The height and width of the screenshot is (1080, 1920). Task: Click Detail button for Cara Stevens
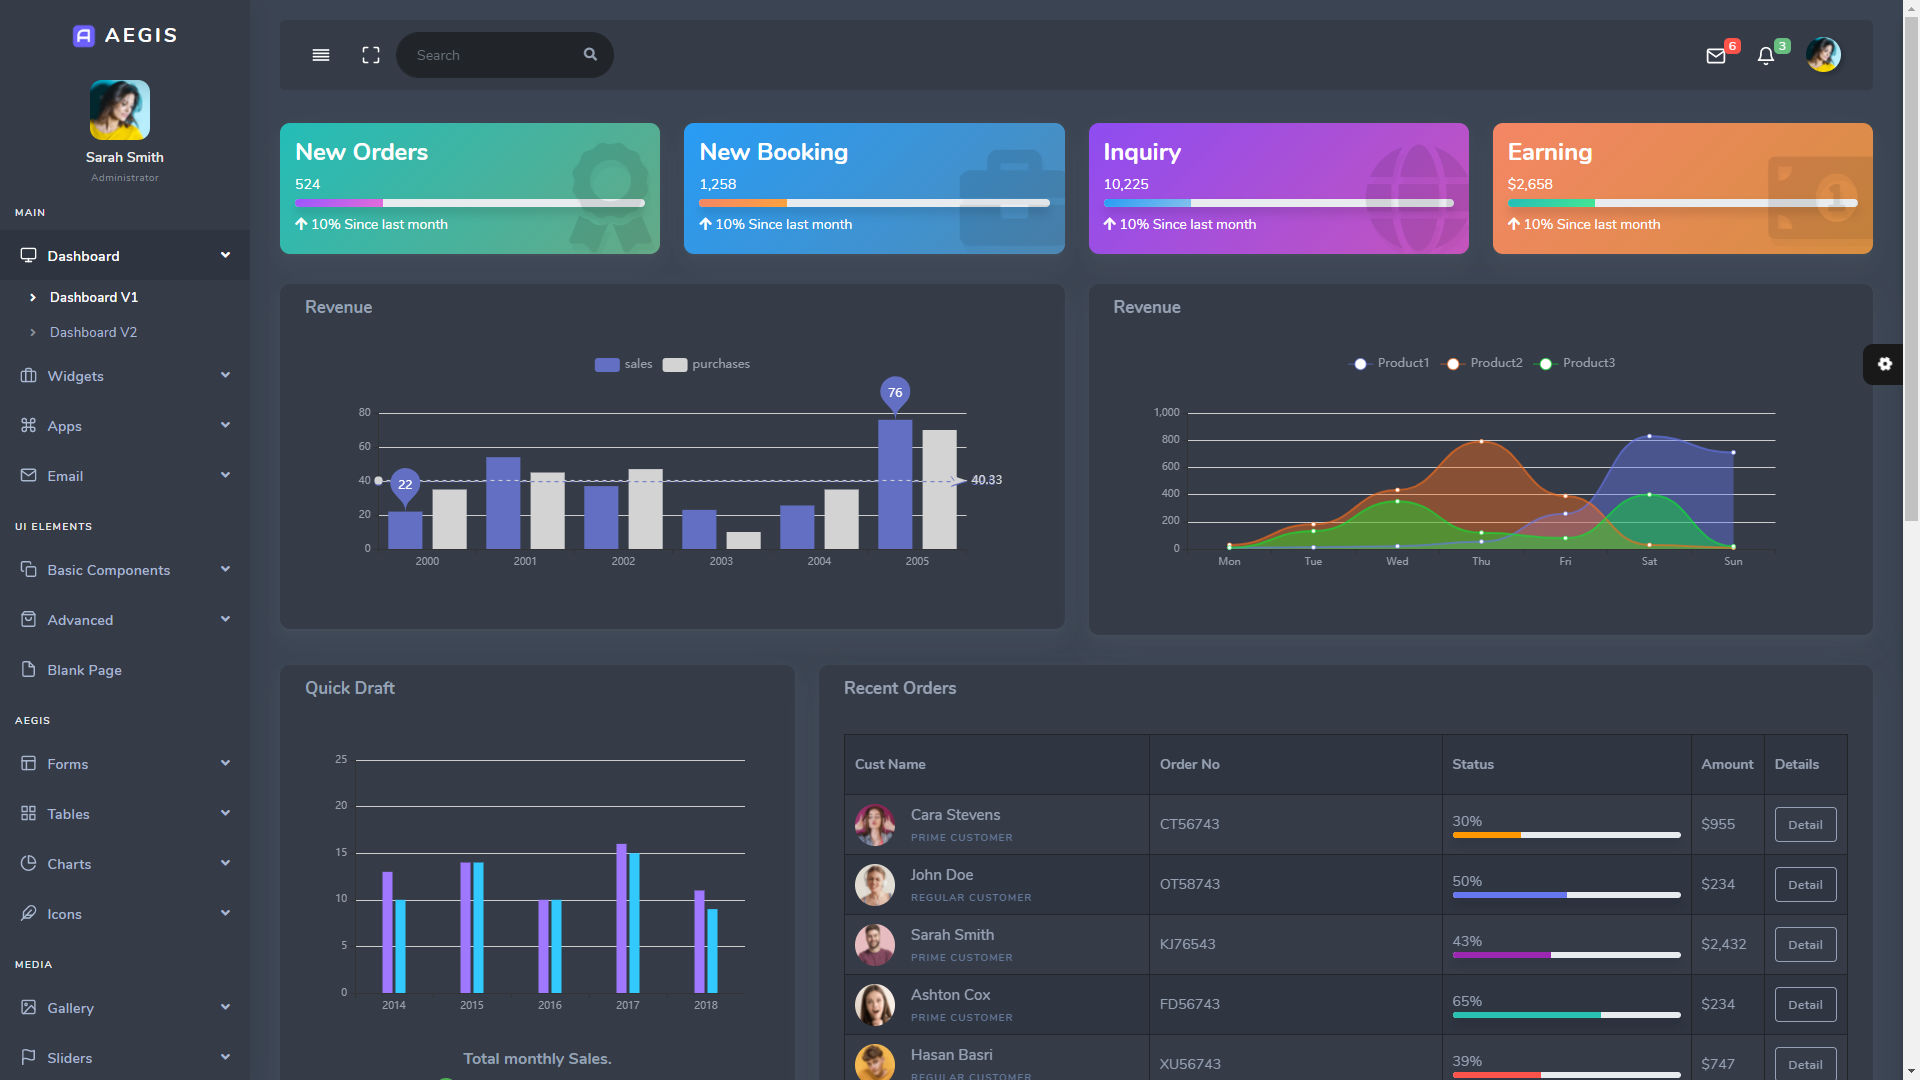tap(1805, 825)
